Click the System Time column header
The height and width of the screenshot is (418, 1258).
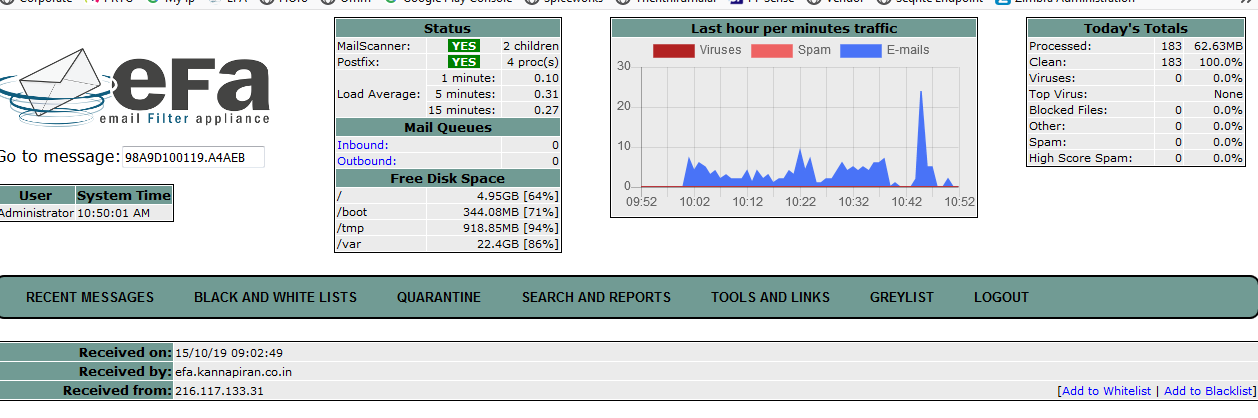[x=124, y=195]
